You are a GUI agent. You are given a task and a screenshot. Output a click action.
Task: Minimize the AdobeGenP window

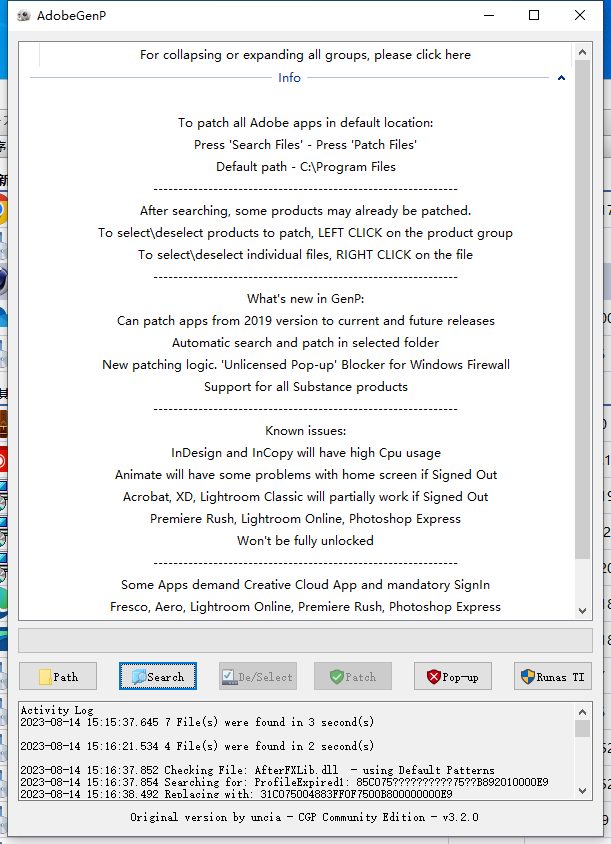pos(488,15)
